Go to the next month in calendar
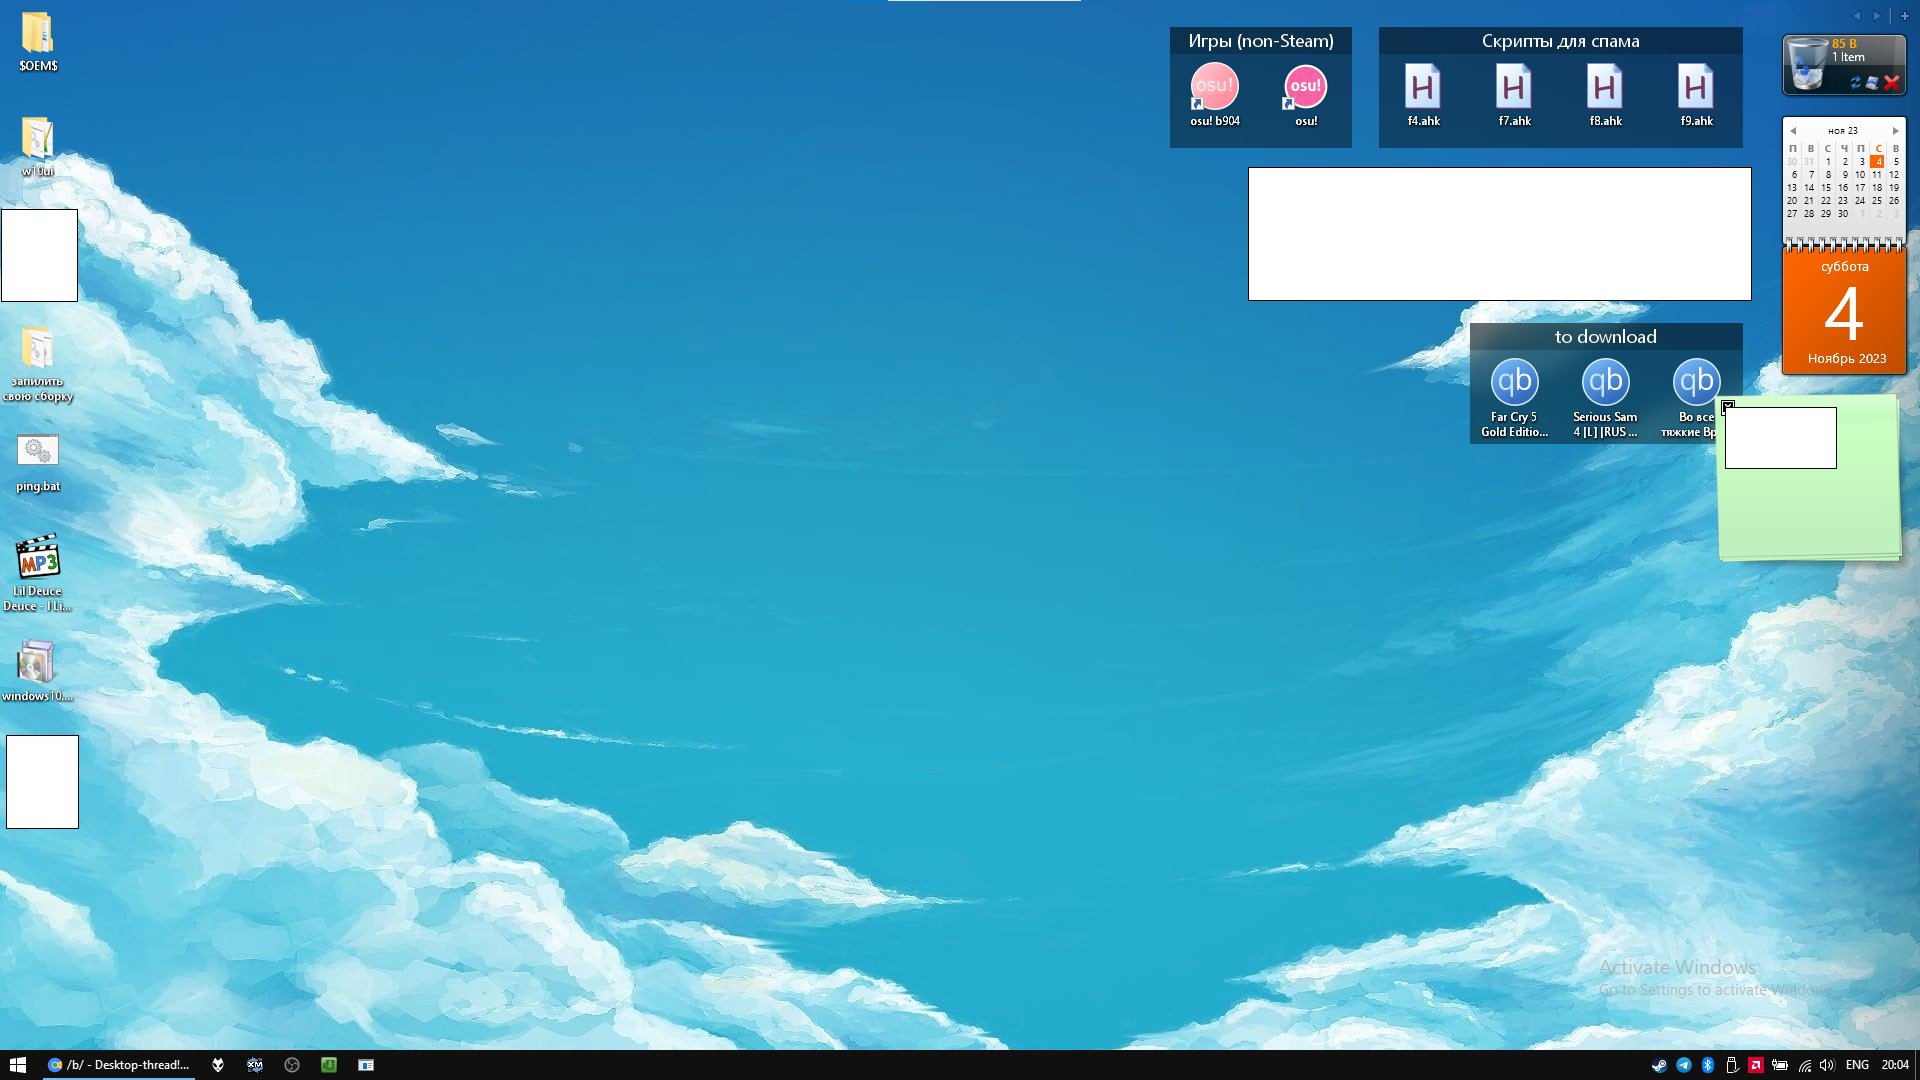This screenshot has height=1080, width=1920. pos(1895,131)
